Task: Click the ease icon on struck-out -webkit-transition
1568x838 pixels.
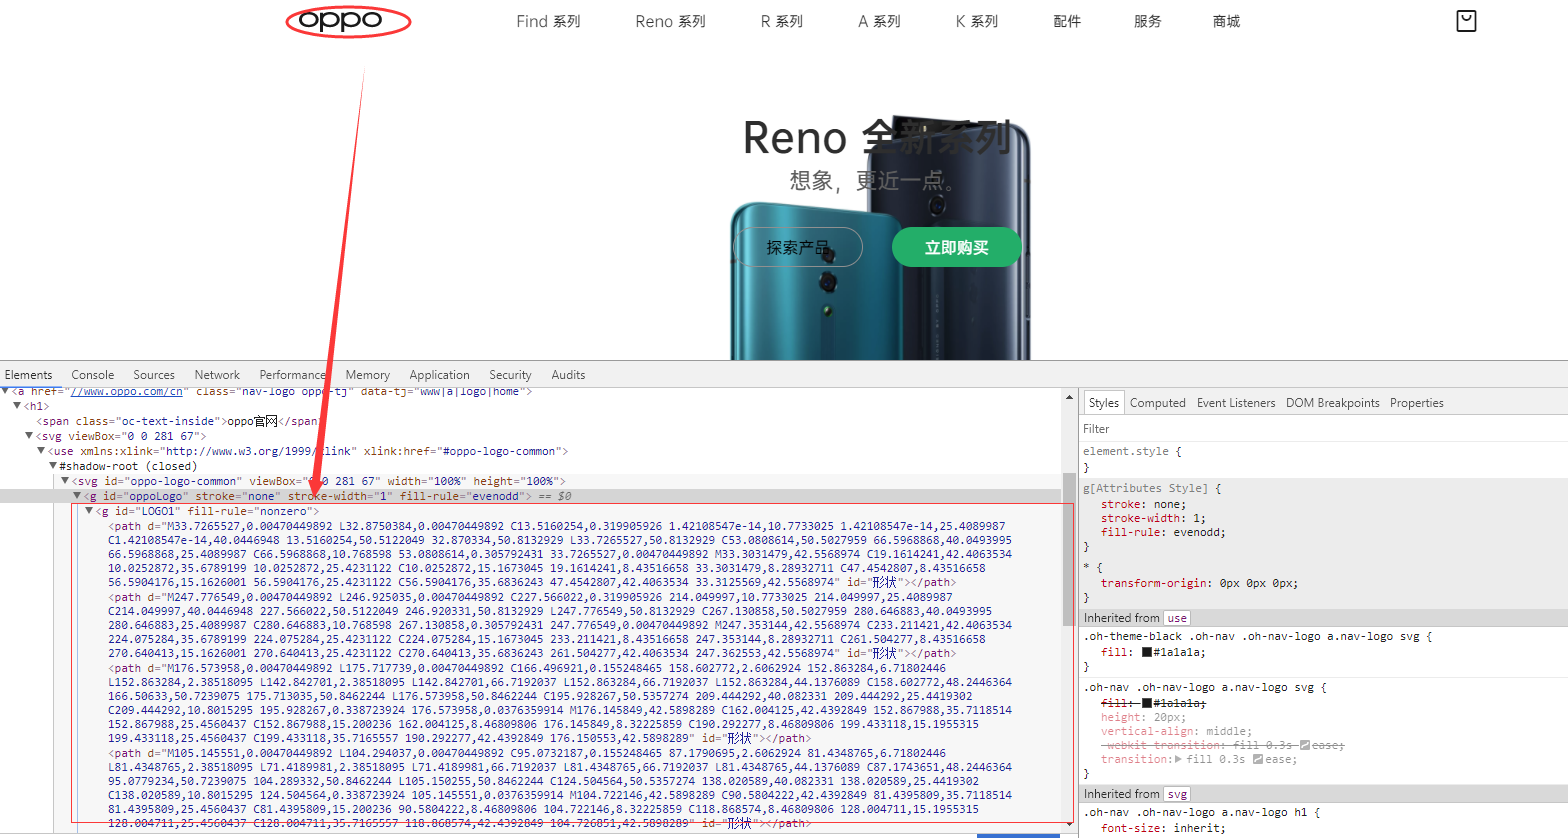Action: (x=1305, y=745)
